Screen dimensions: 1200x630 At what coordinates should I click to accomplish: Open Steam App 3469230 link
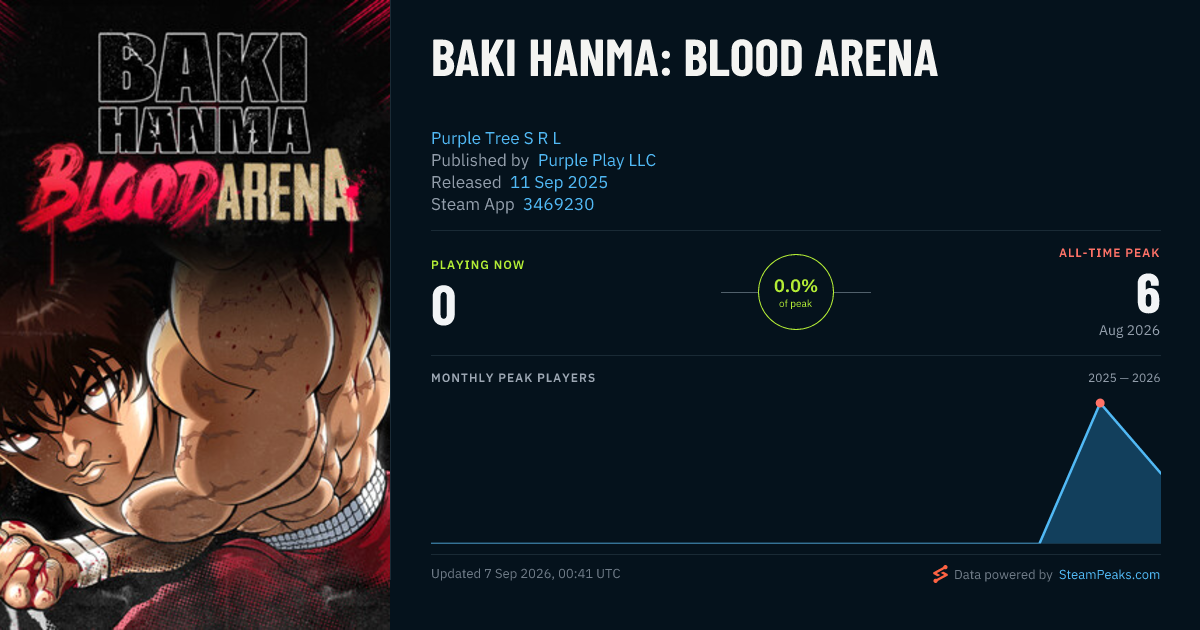pyautogui.click(x=559, y=204)
